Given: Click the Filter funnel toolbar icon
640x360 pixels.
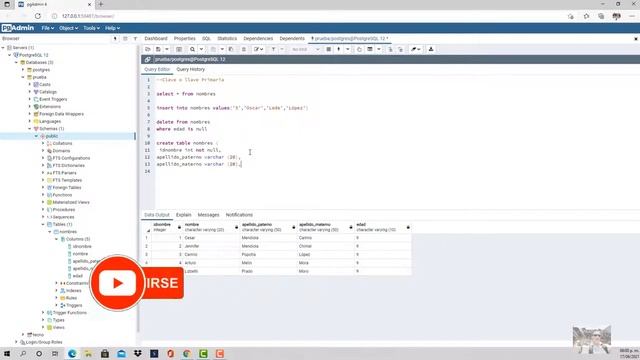Looking at the screenshot, I should (x=273, y=49).
